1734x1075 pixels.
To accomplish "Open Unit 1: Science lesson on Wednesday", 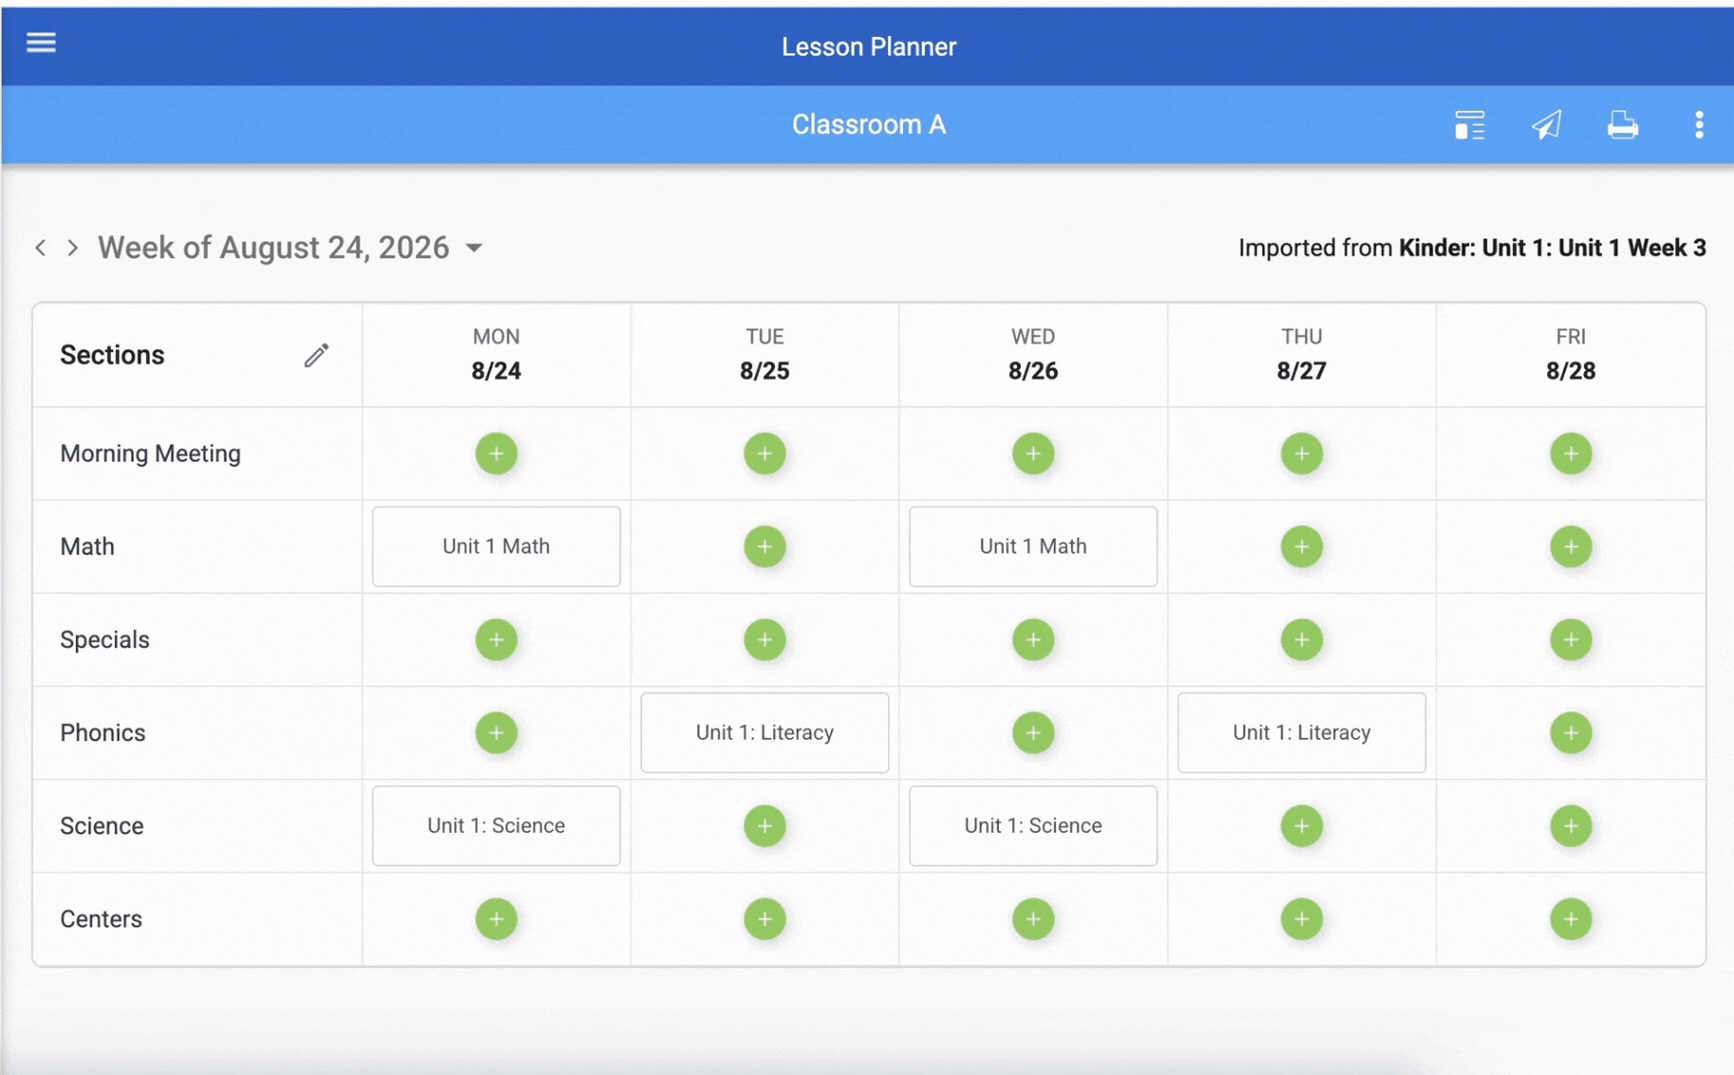I will pos(1033,825).
